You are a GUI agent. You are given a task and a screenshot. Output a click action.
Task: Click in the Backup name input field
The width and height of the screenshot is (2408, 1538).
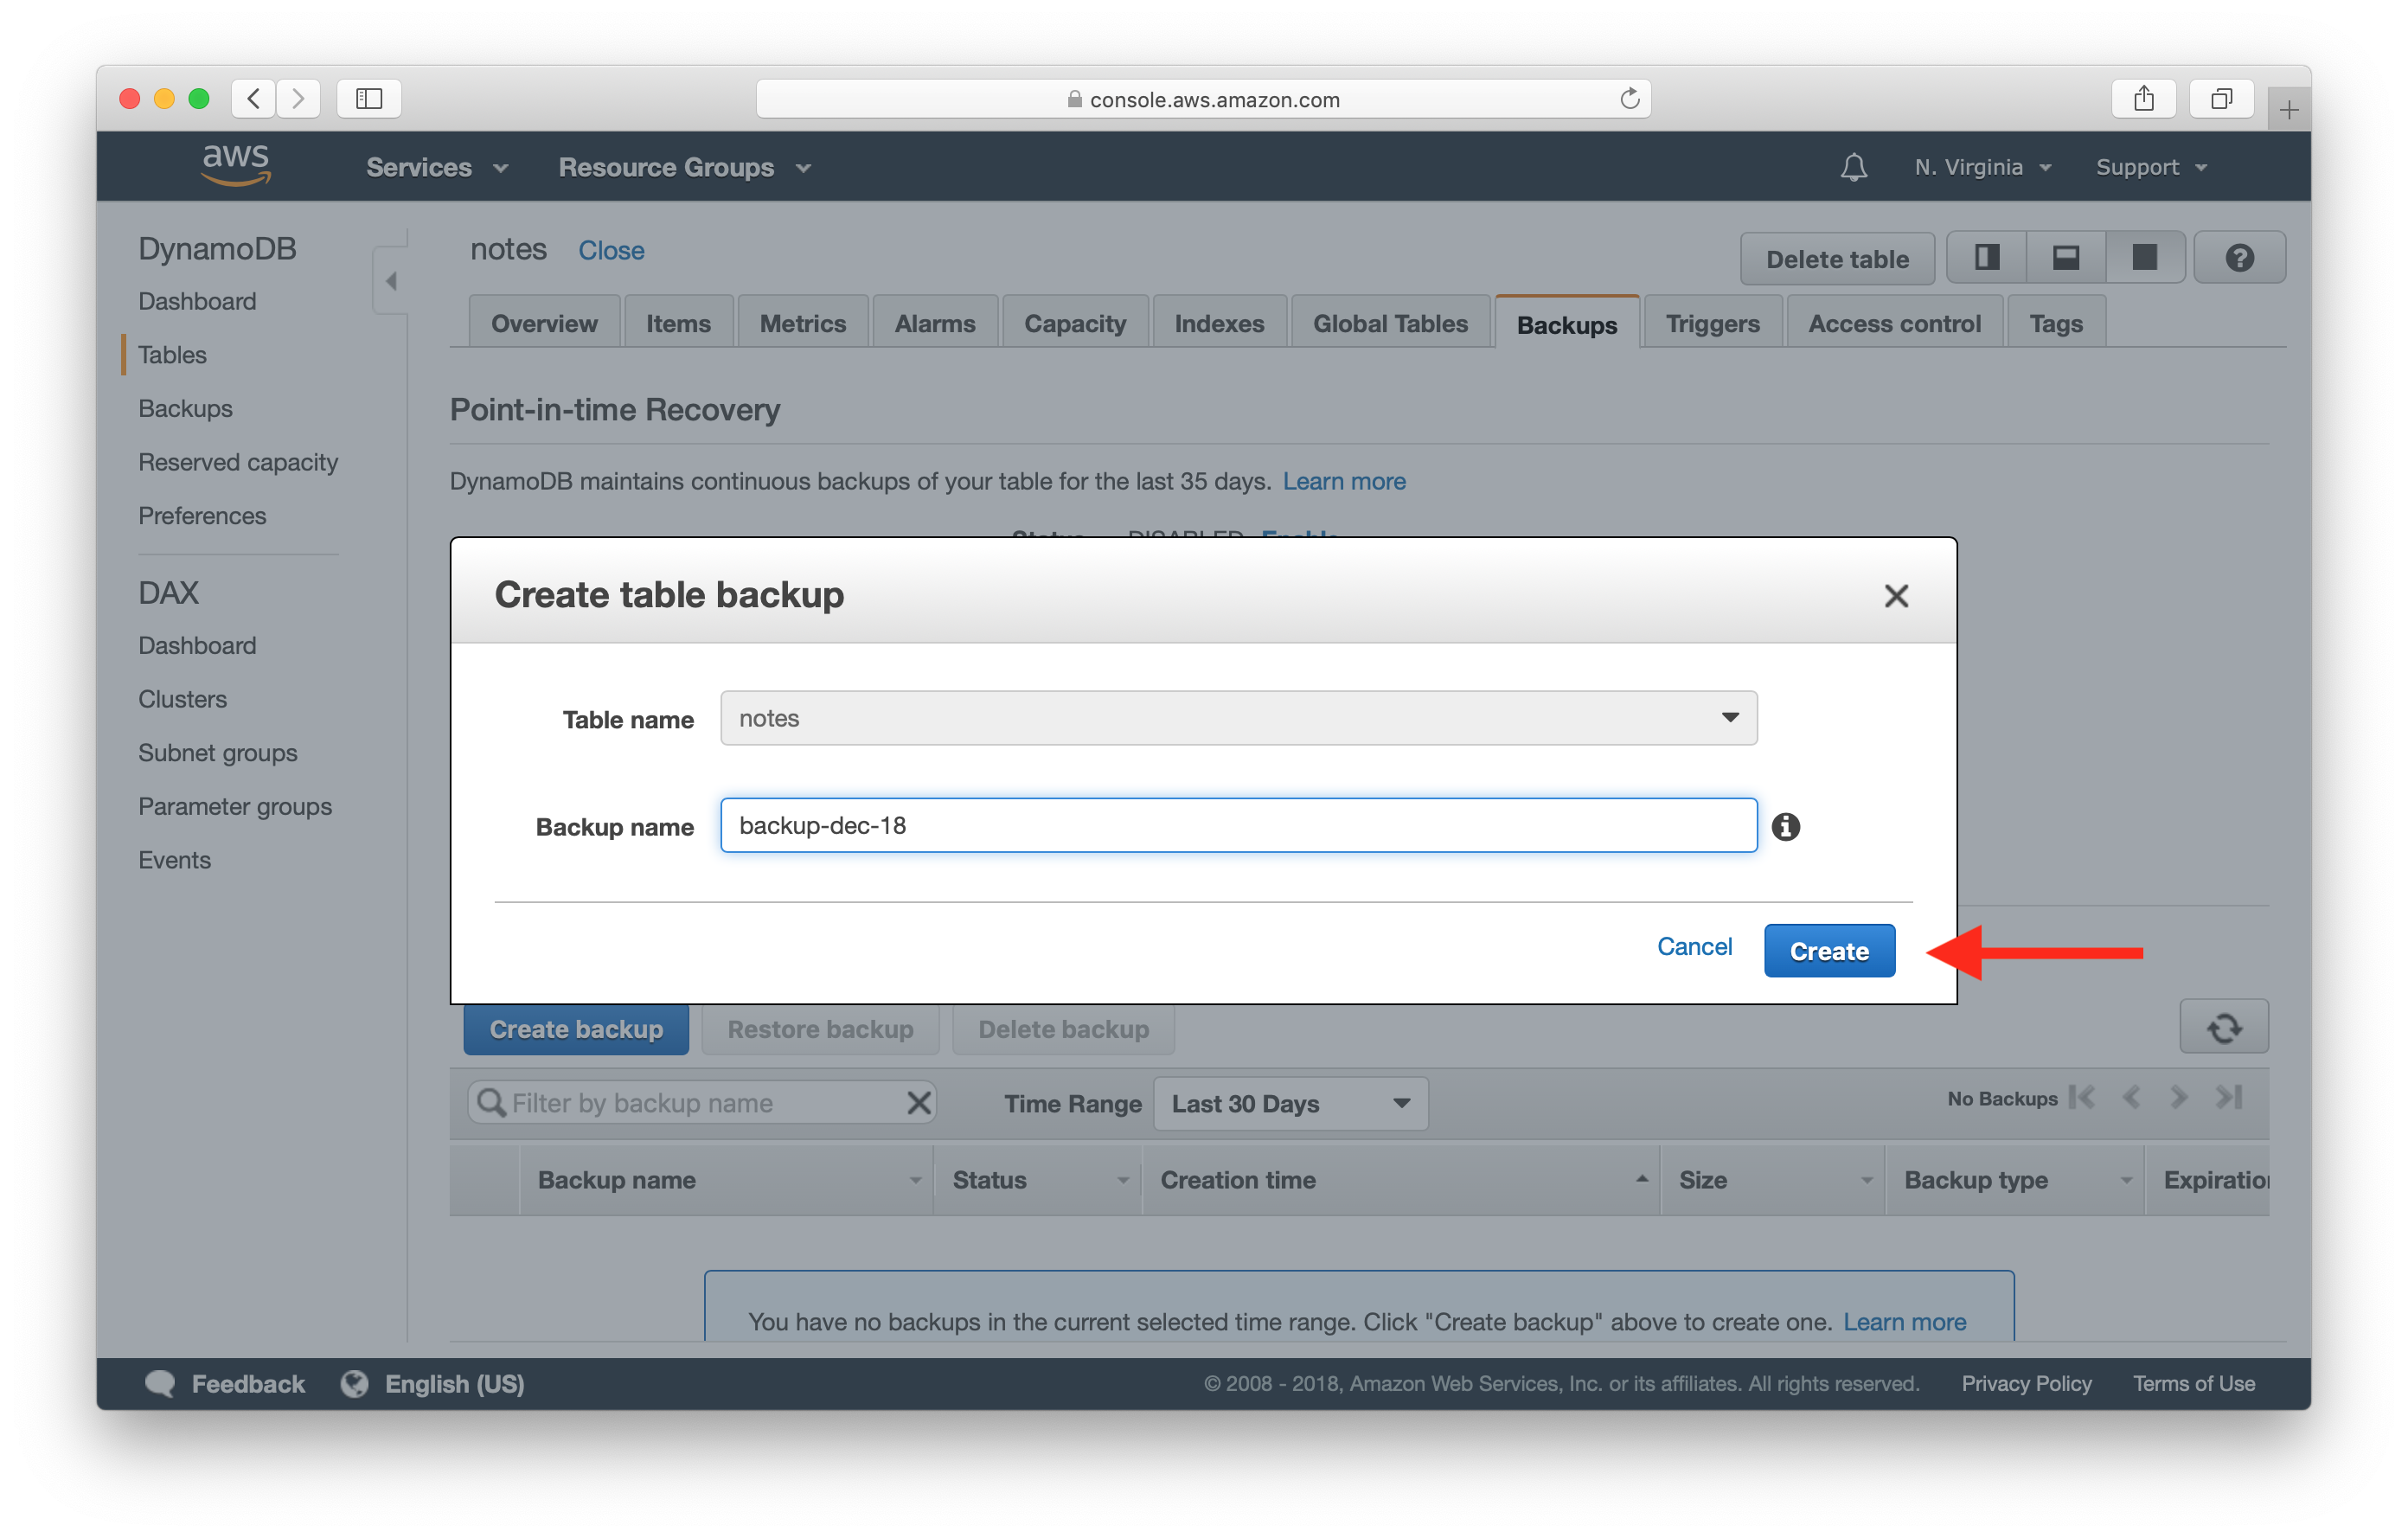[x=1239, y=825]
